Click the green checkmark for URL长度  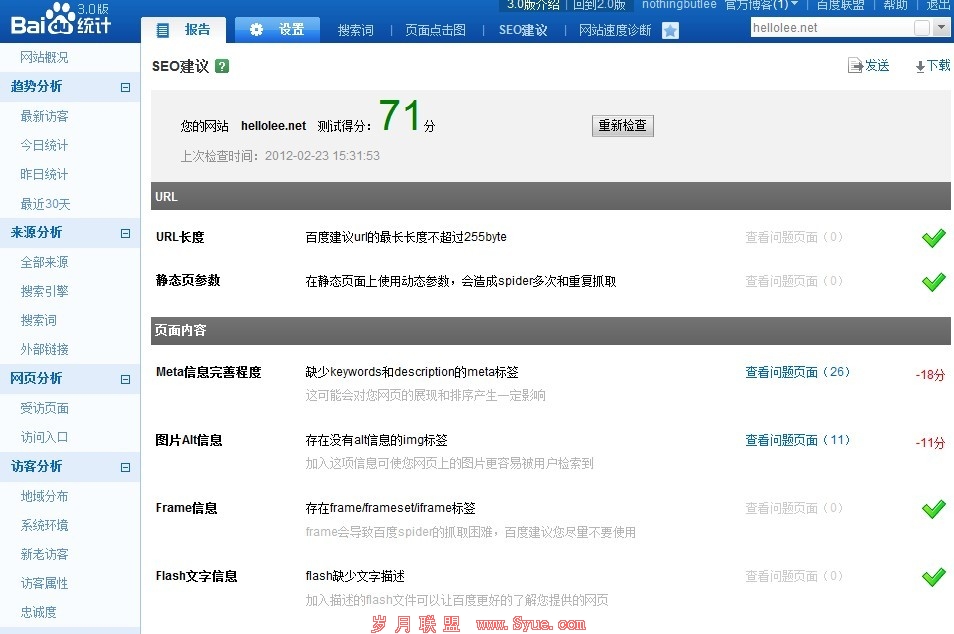[933, 238]
